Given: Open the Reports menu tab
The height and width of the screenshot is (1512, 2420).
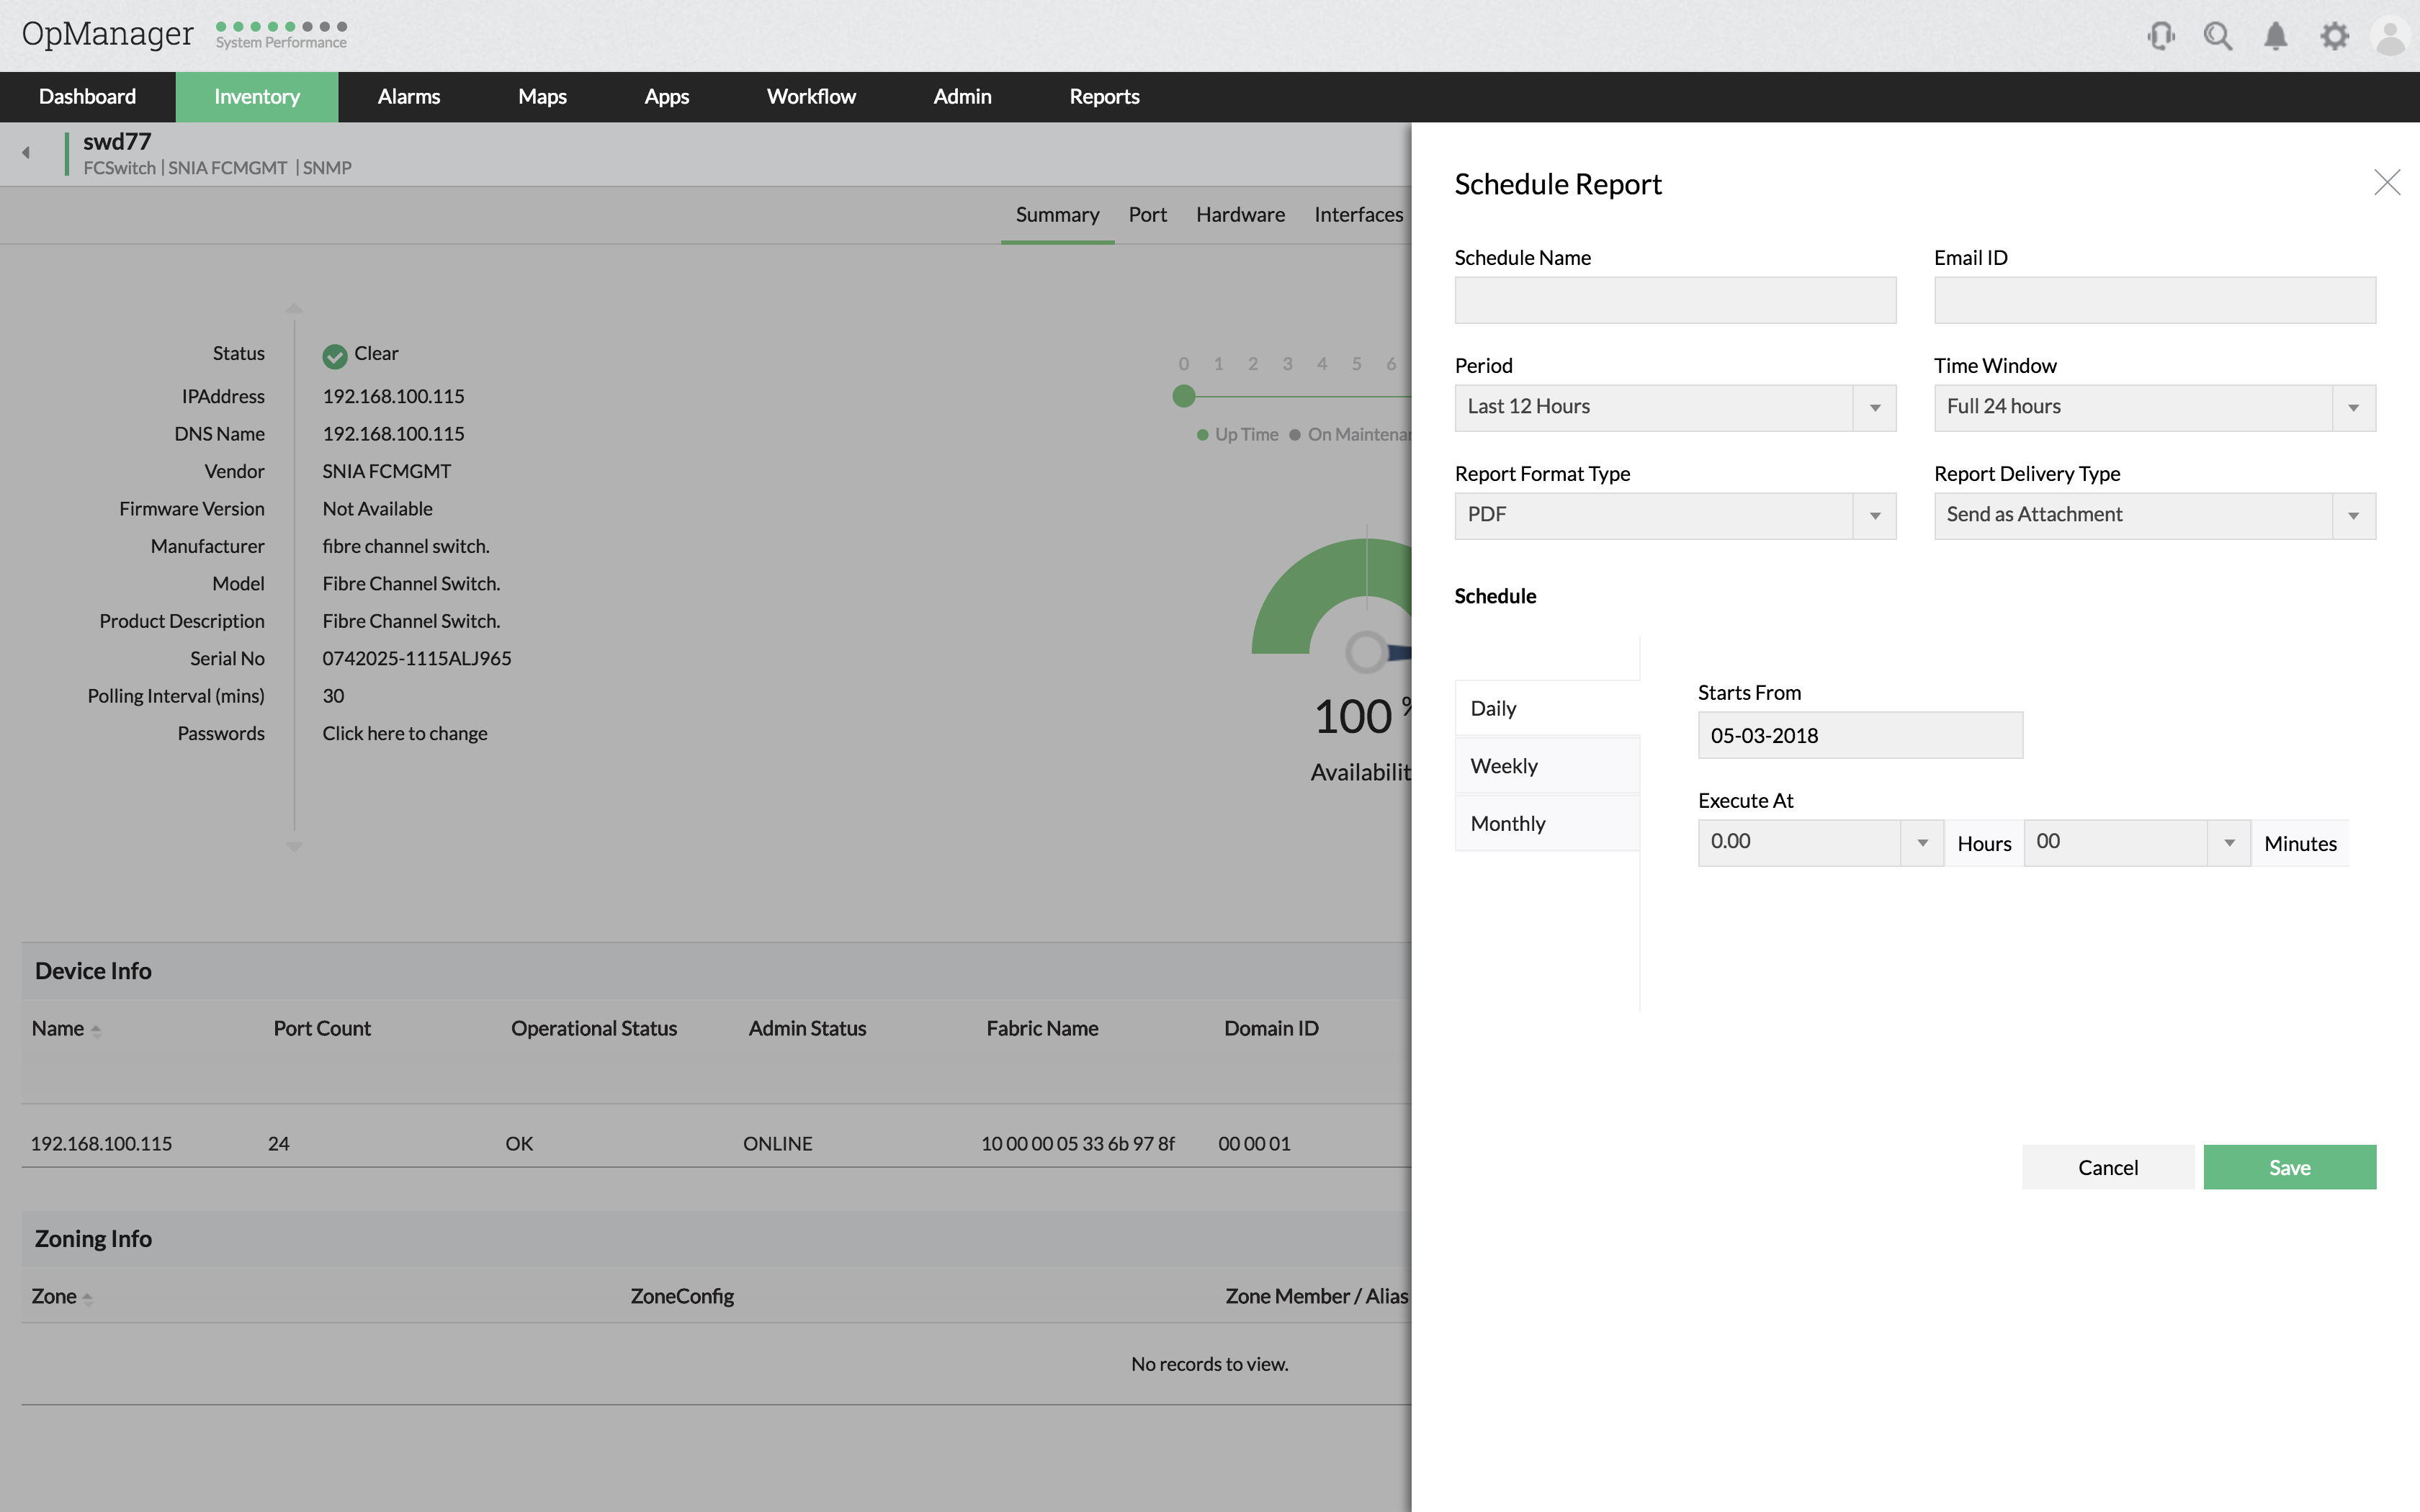Looking at the screenshot, I should (1104, 97).
